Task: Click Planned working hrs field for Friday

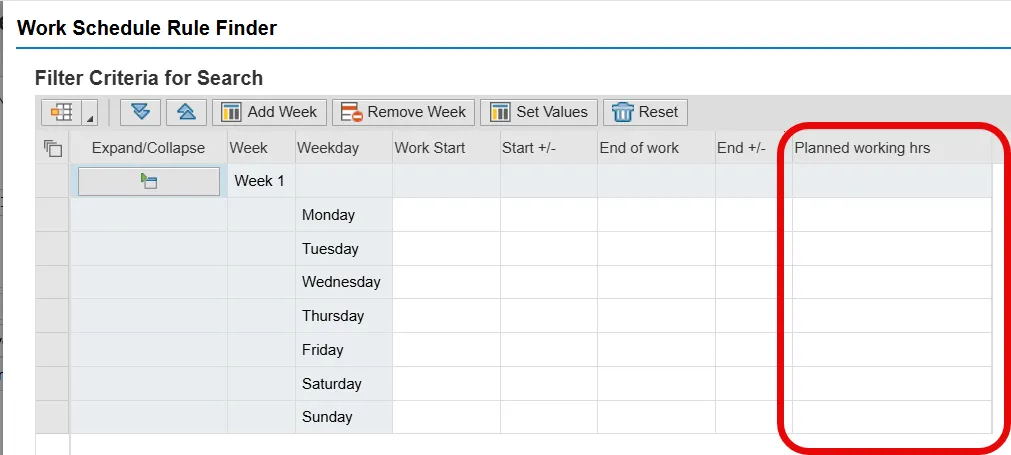Action: click(x=892, y=350)
